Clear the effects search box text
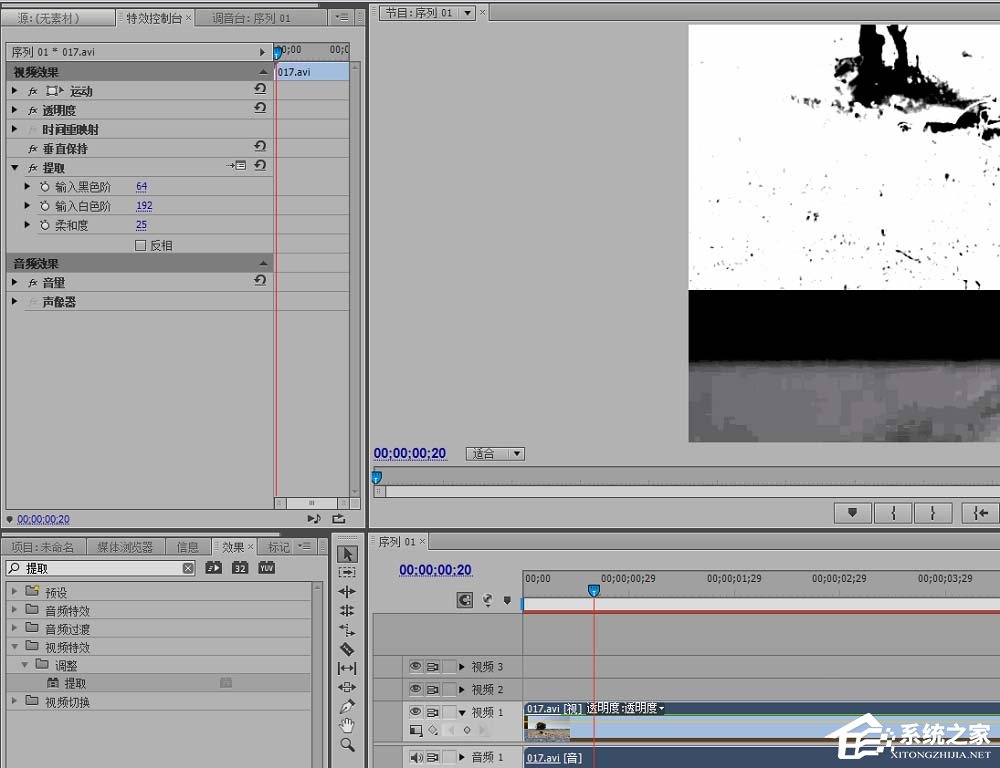 pyautogui.click(x=188, y=568)
